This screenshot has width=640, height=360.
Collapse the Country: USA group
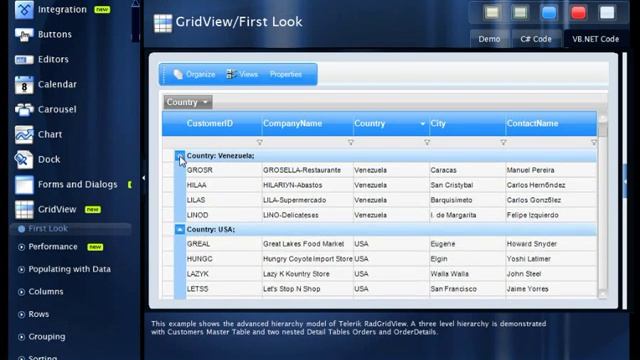(180, 229)
